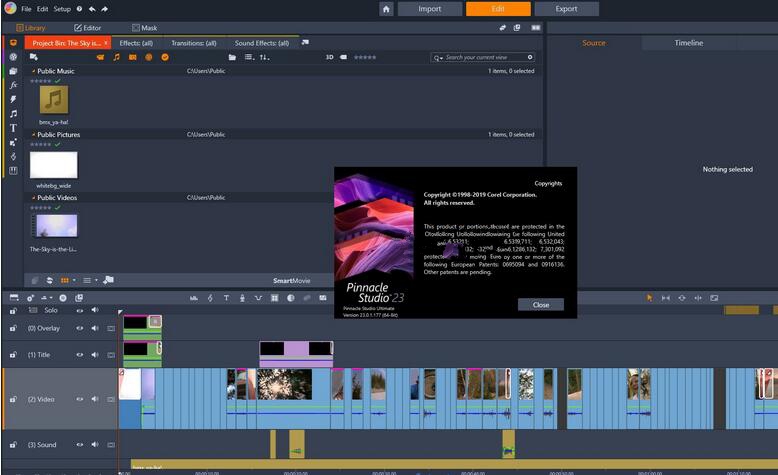This screenshot has height=475, width=778.
Task: Click the Redo arrow in menu bar
Action: [x=105, y=9]
